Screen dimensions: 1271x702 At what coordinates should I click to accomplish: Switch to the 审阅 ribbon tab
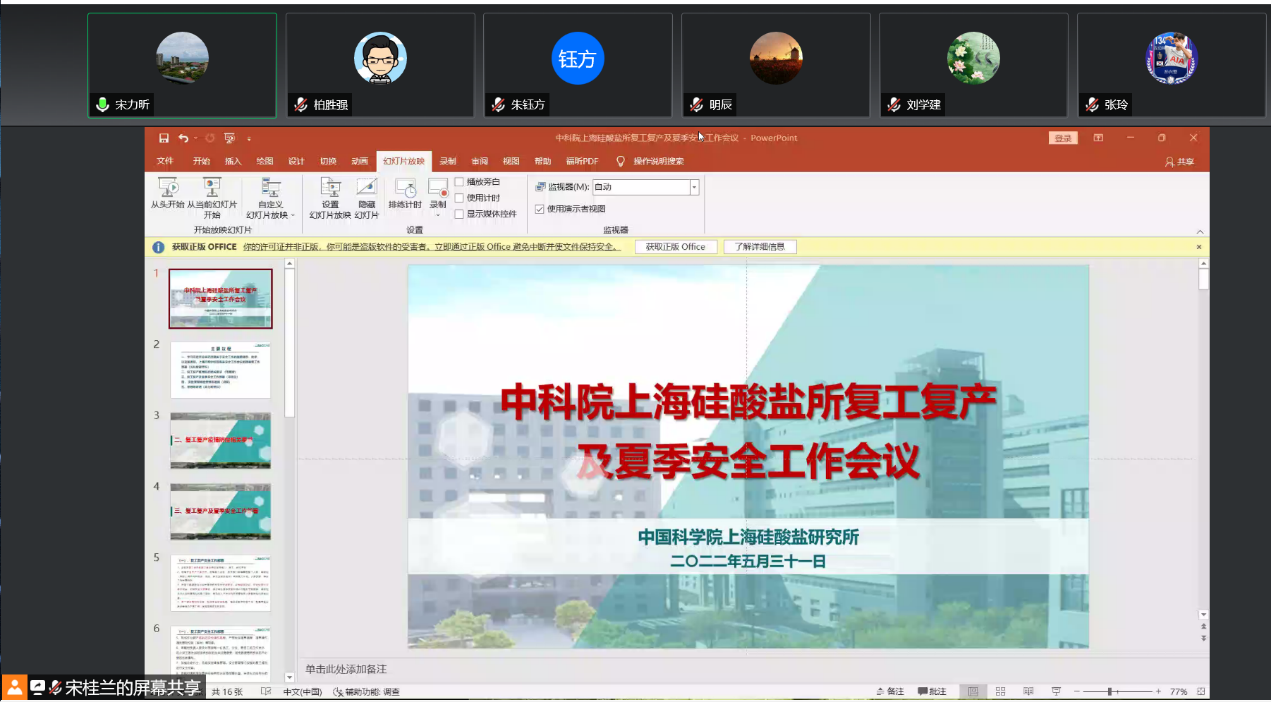point(479,161)
